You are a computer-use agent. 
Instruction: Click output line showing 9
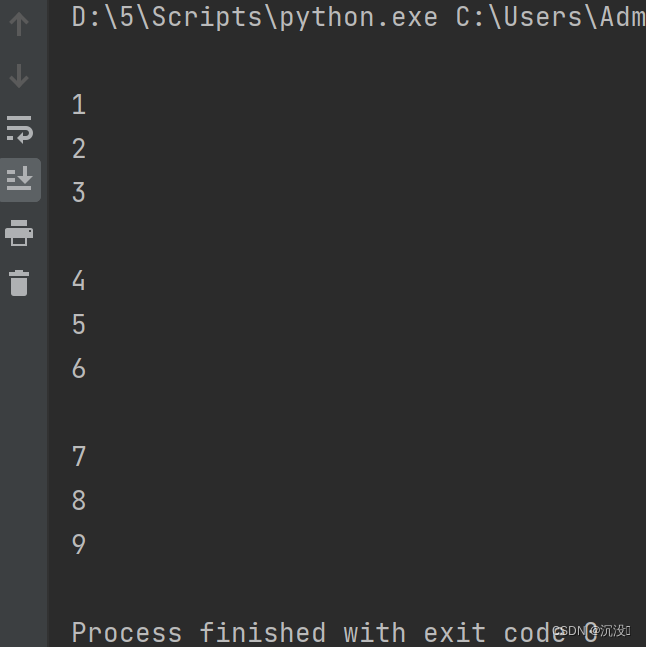(79, 545)
